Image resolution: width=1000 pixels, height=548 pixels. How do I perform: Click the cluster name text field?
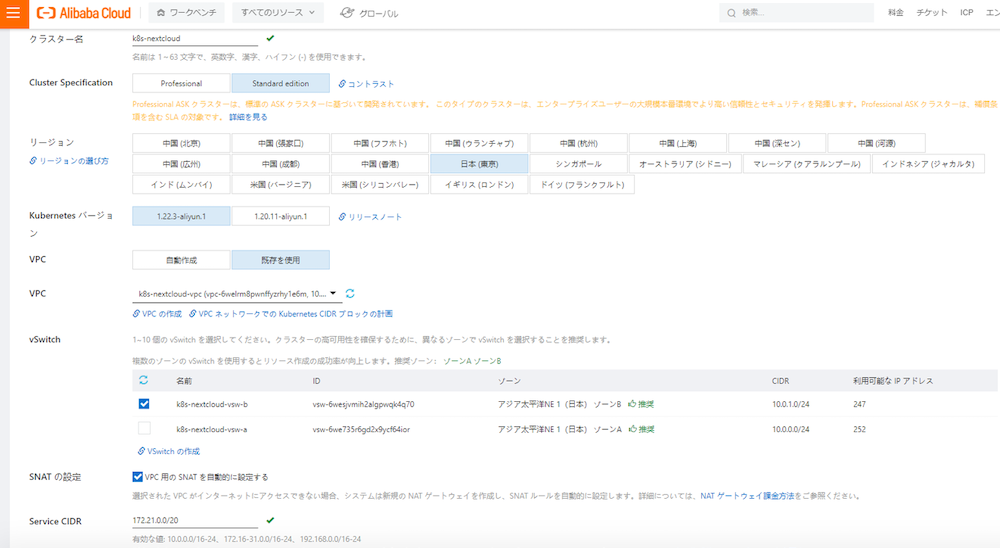195,39
